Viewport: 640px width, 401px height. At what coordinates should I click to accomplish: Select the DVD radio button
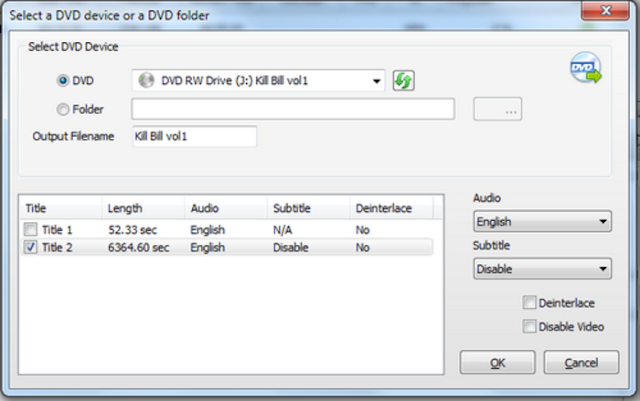tap(62, 81)
